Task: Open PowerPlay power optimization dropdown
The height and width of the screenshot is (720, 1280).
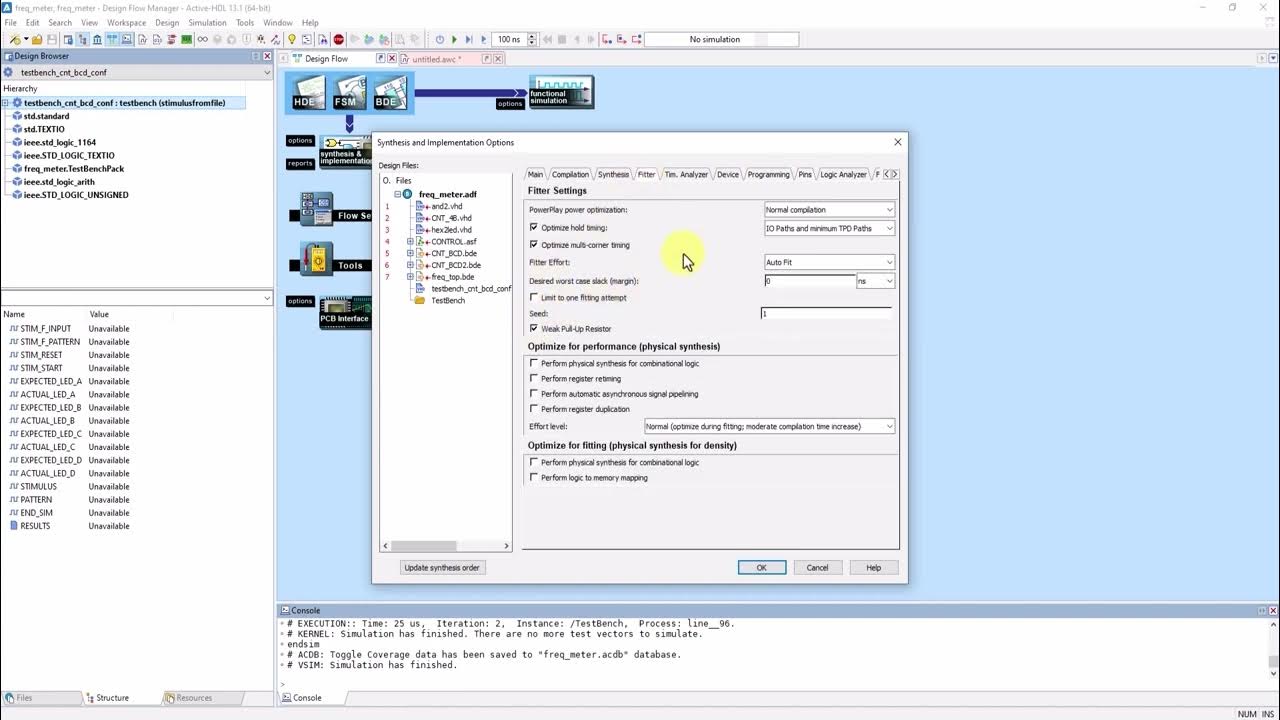Action: 829,210
